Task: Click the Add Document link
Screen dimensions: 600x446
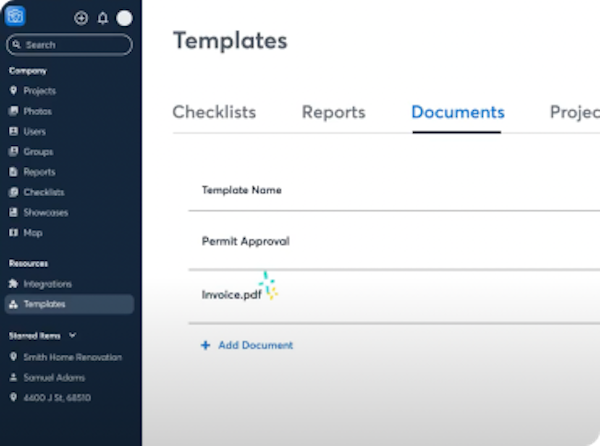Action: 255,345
